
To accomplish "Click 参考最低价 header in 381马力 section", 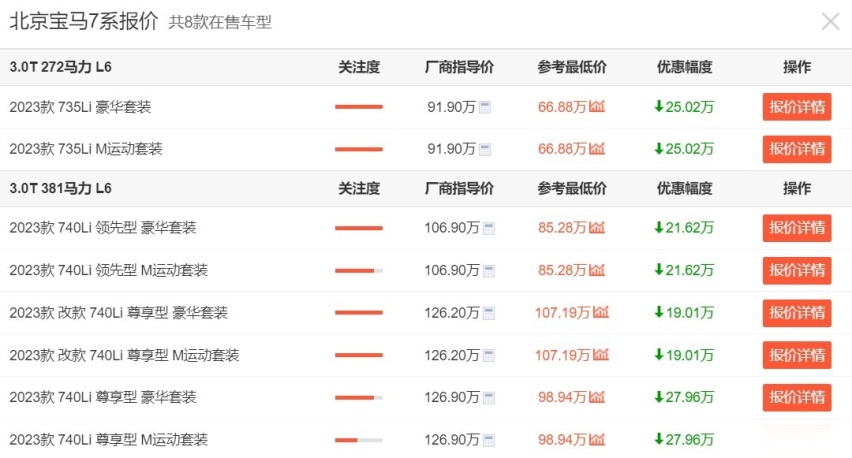I will tap(571, 188).
